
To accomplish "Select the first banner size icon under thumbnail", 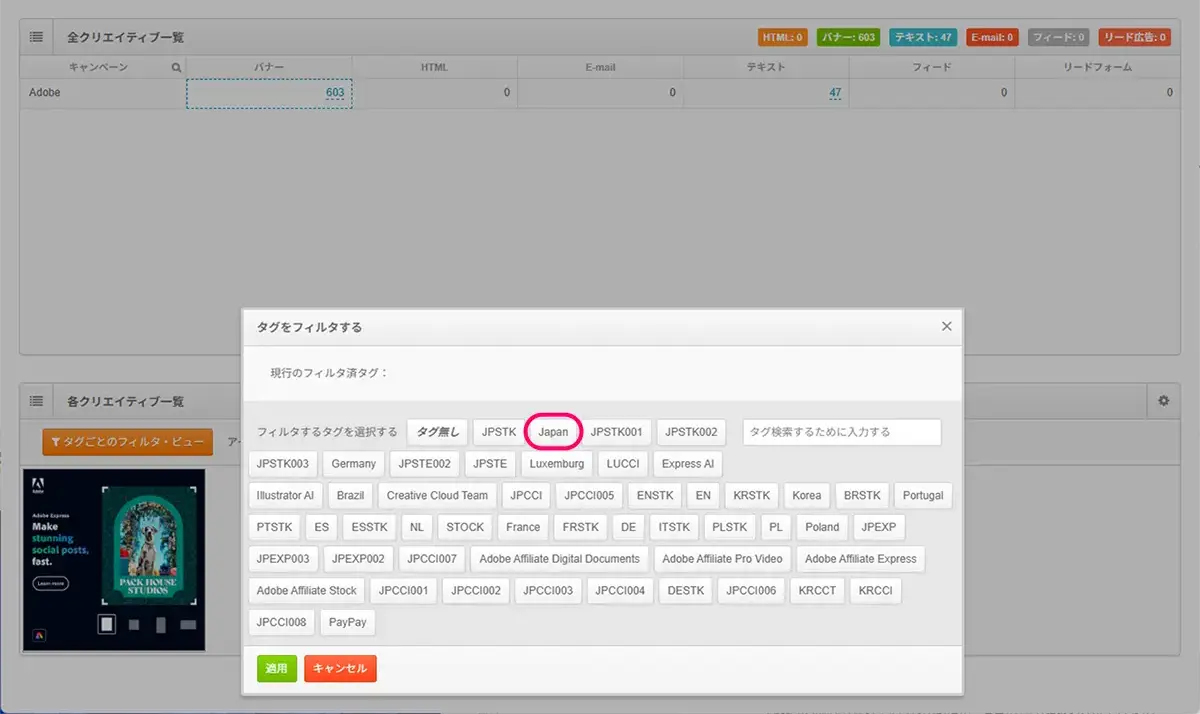I will (x=107, y=625).
